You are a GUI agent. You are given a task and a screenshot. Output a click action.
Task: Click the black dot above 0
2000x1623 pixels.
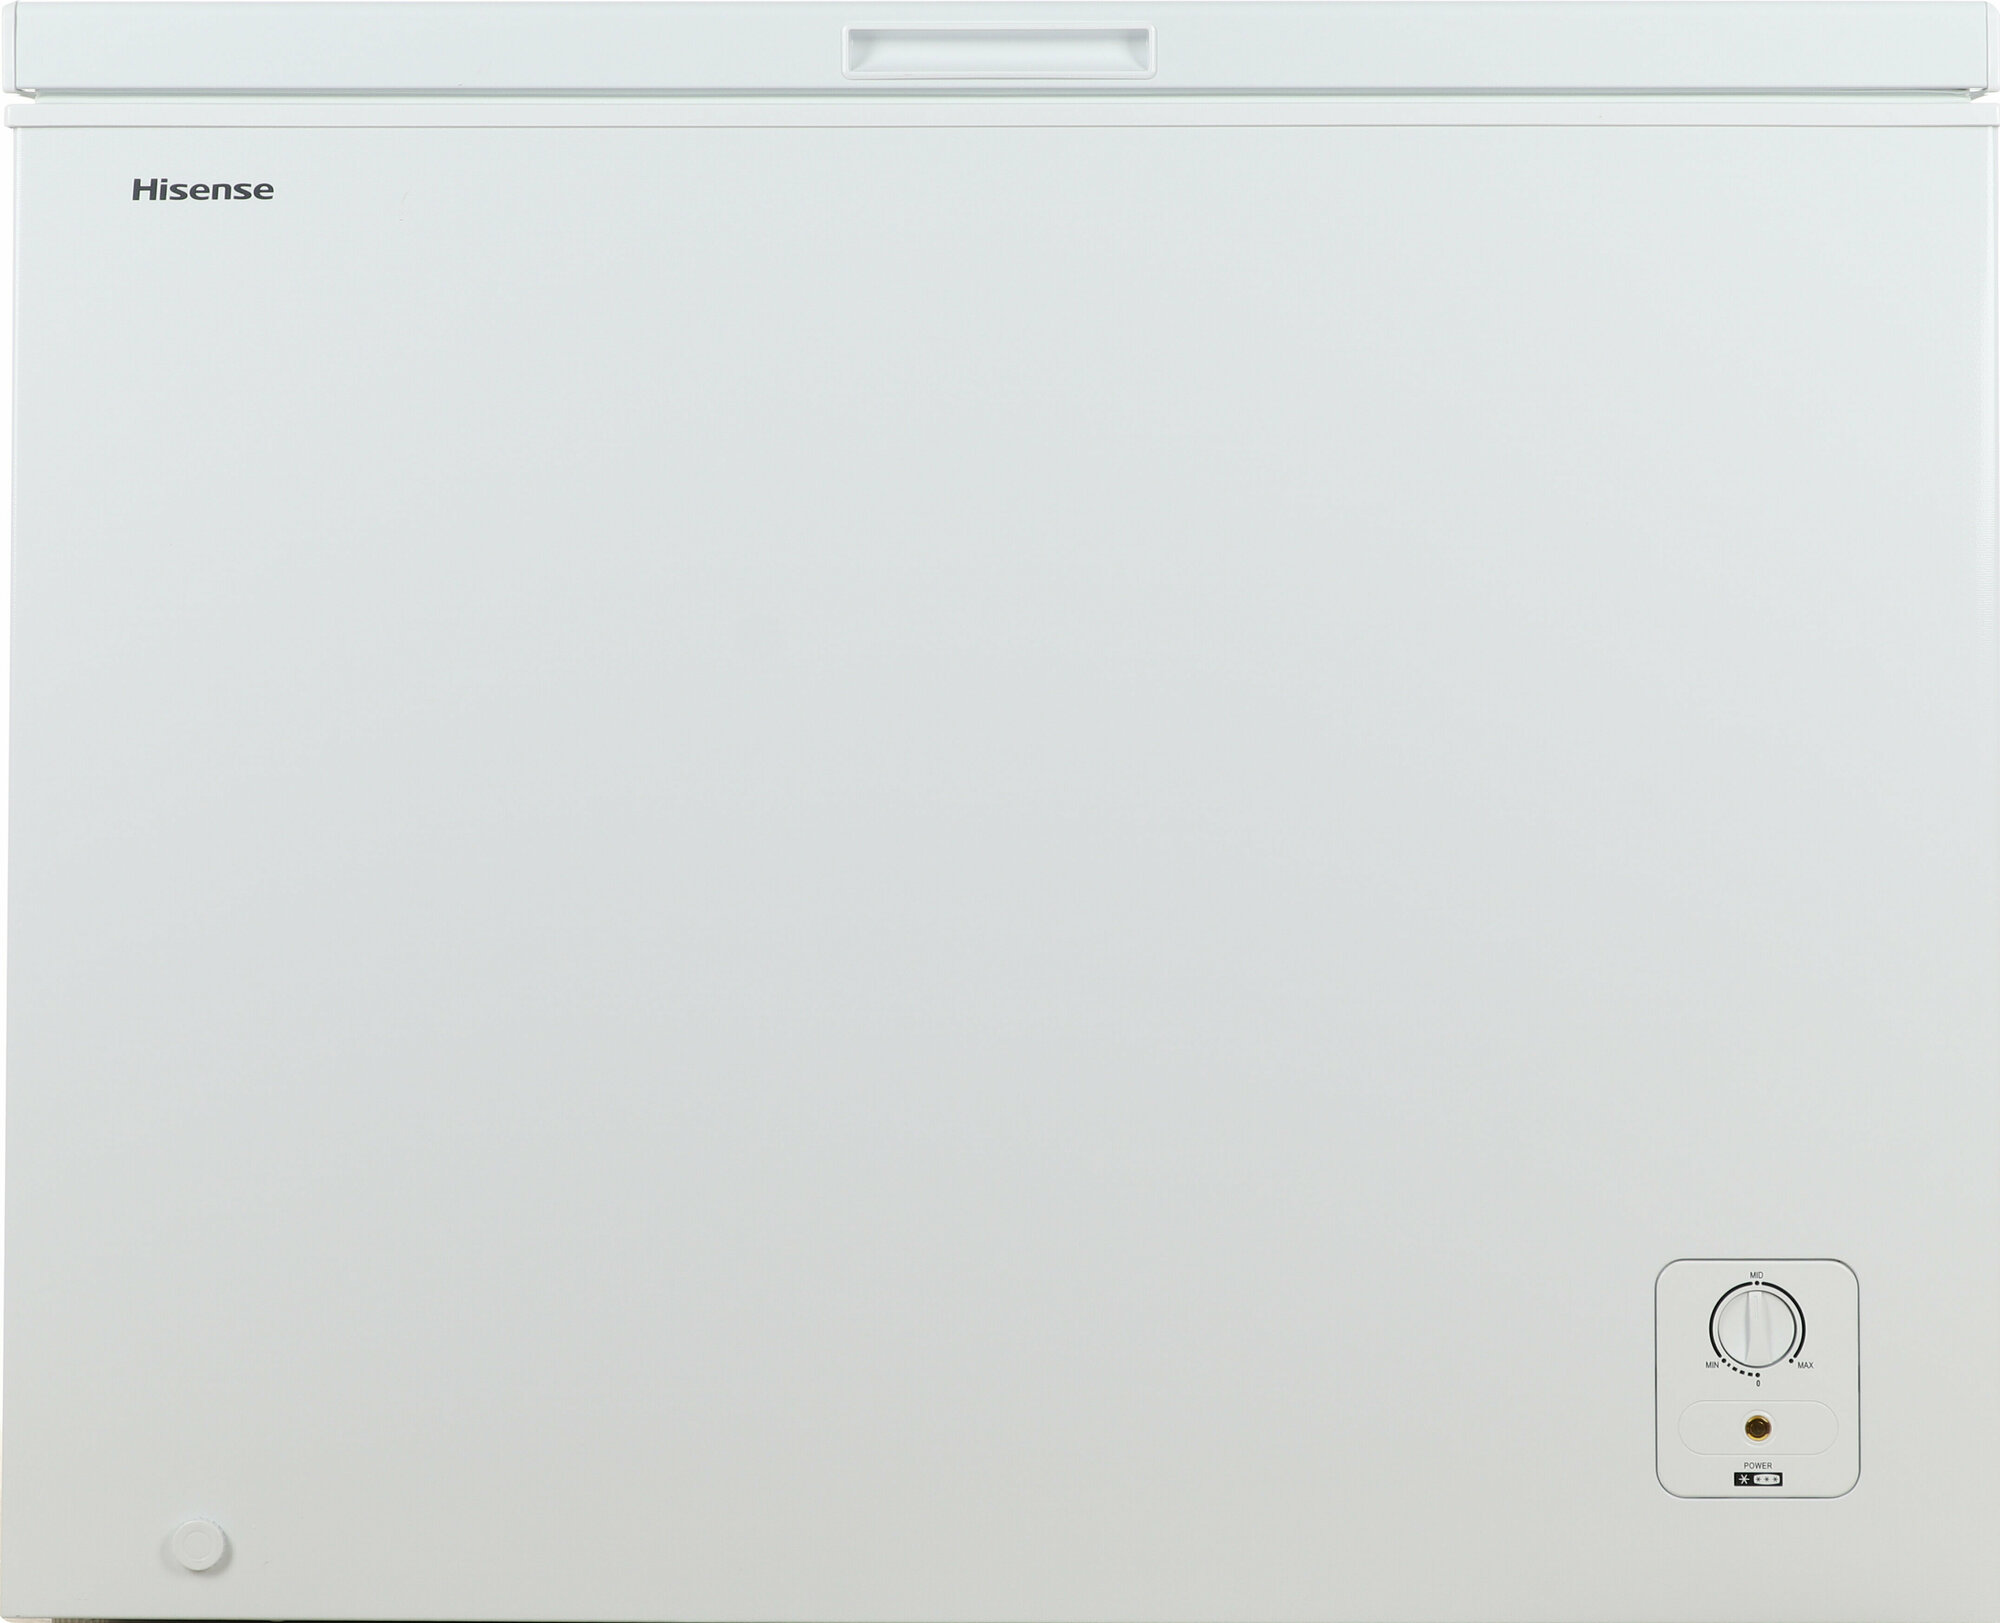(x=1757, y=1375)
